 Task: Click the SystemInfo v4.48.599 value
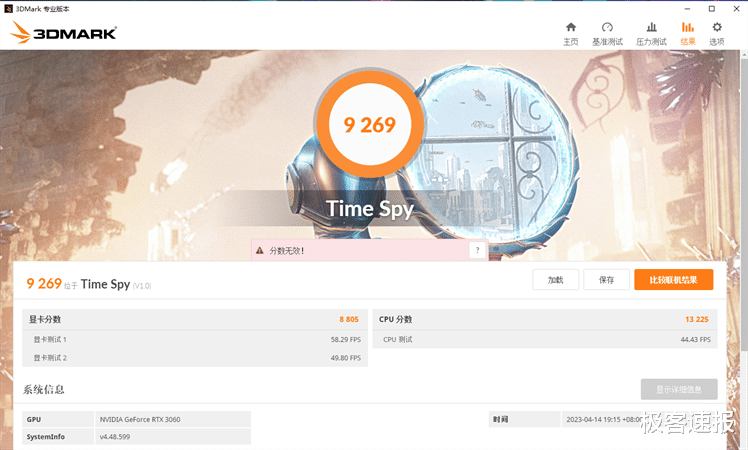[x=173, y=436]
